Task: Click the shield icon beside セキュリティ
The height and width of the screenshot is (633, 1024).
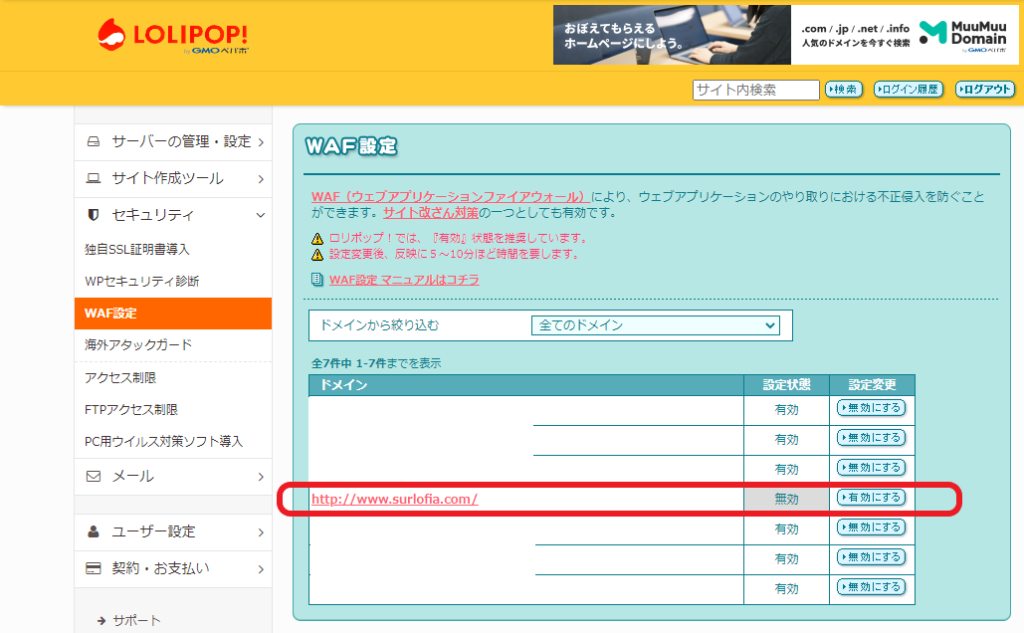Action: [x=94, y=215]
